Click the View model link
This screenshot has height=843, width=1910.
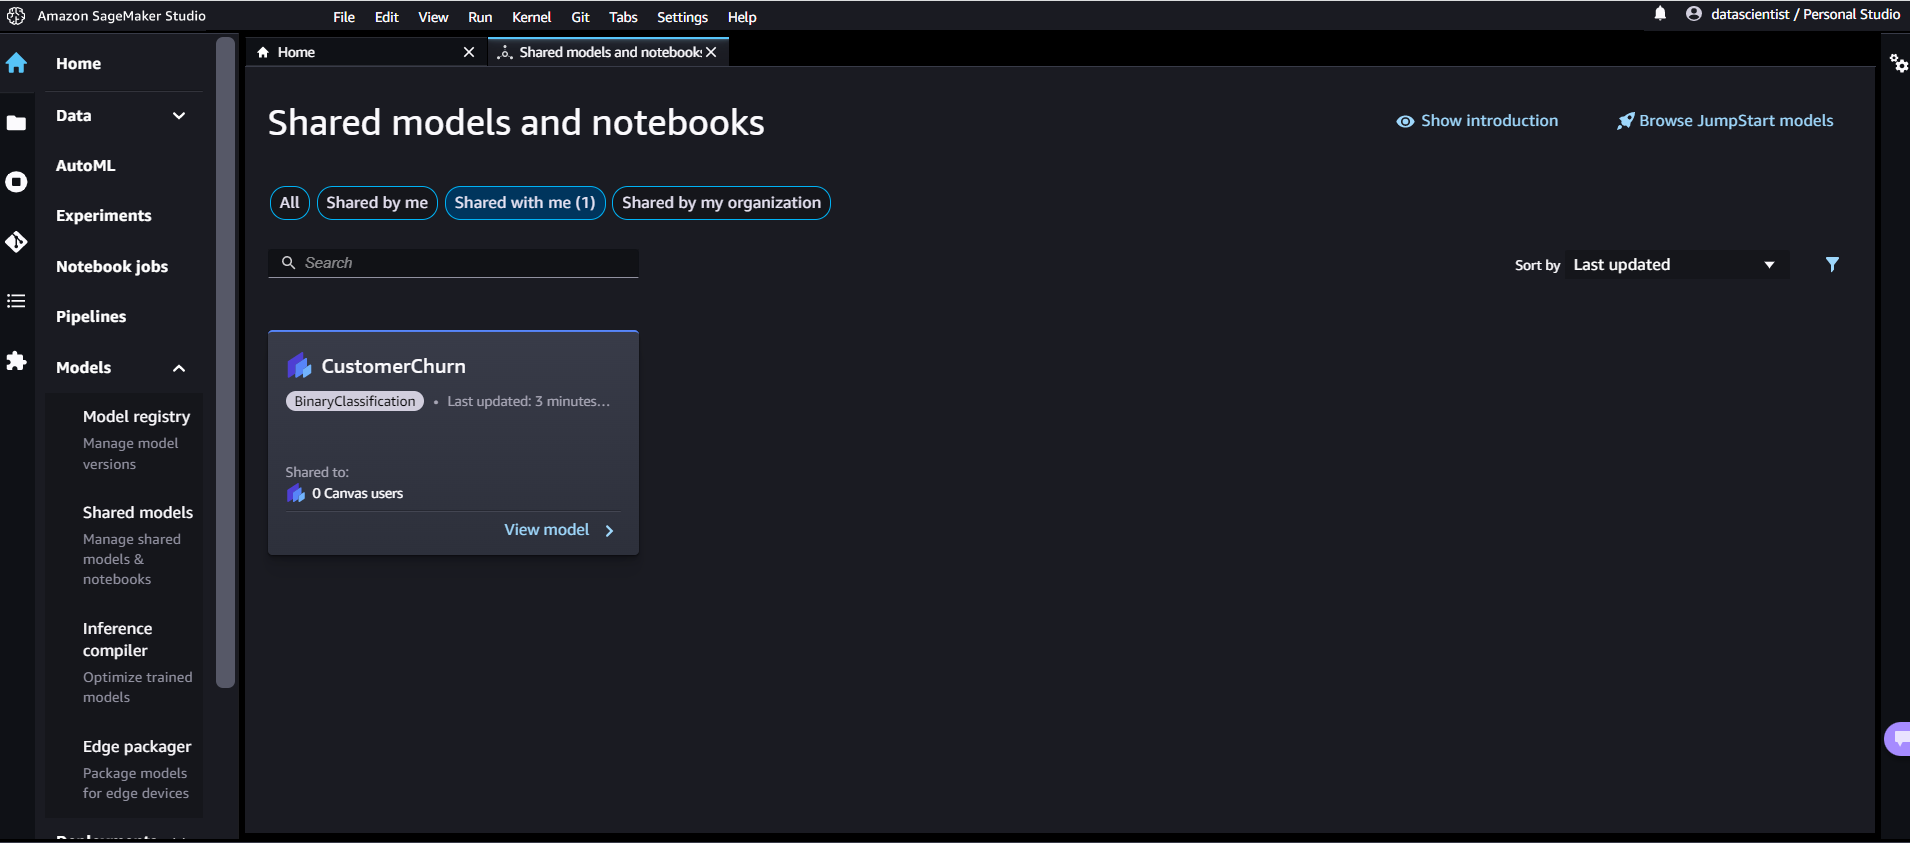(x=546, y=530)
